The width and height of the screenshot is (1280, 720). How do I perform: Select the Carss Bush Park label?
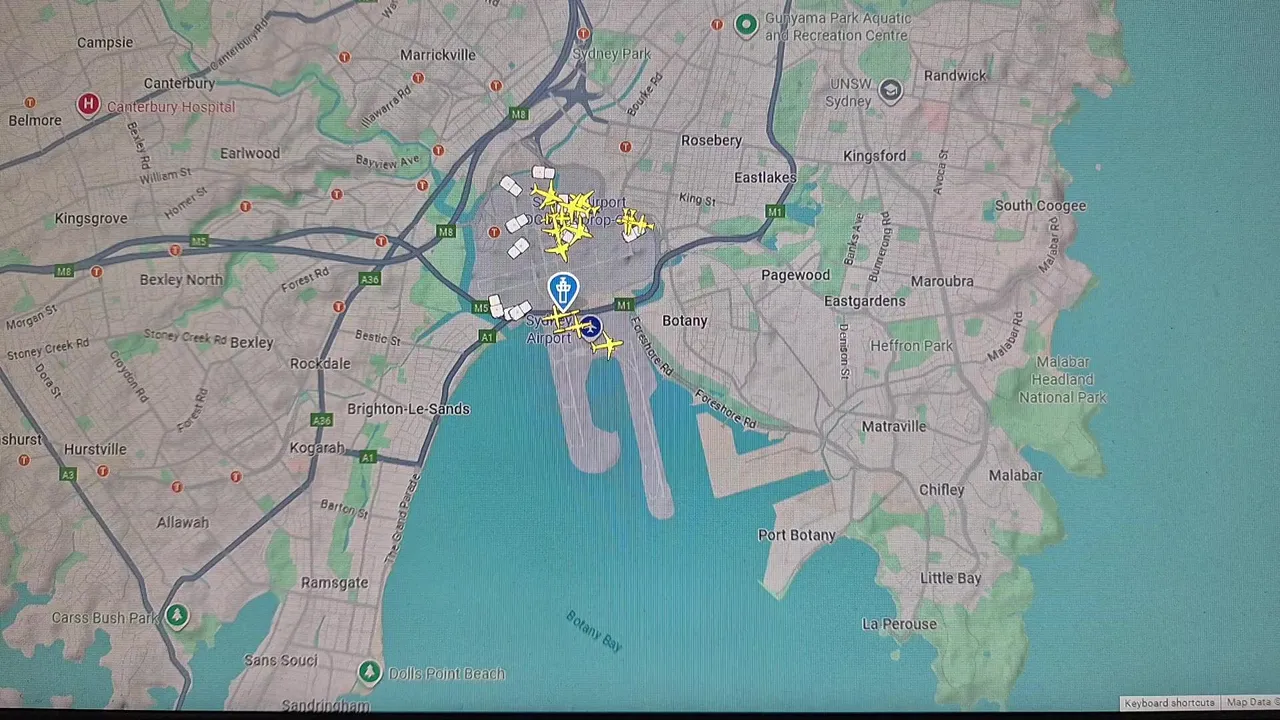(x=105, y=617)
